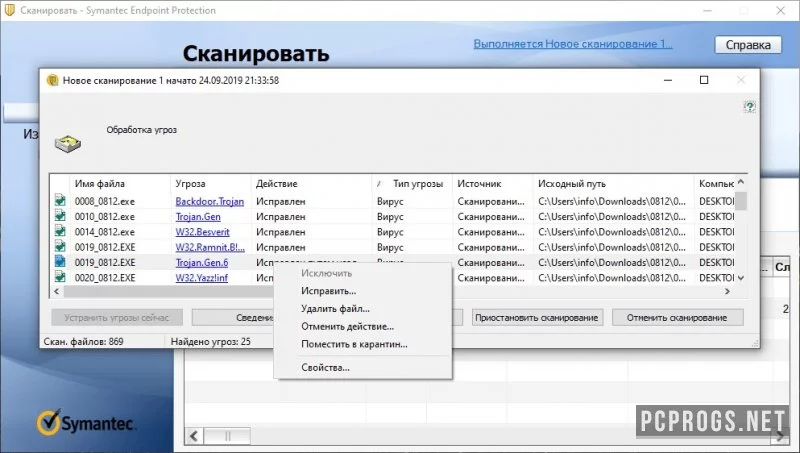Screen dimensions: 800x453
Task: Select the 0010_0812.exe file name cell
Action: (105, 217)
